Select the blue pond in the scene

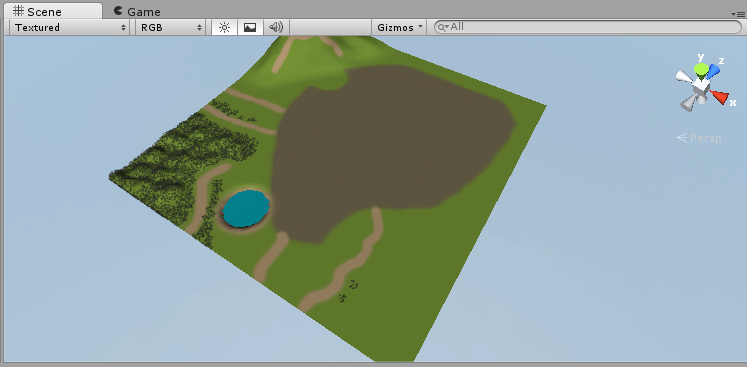pyautogui.click(x=246, y=208)
